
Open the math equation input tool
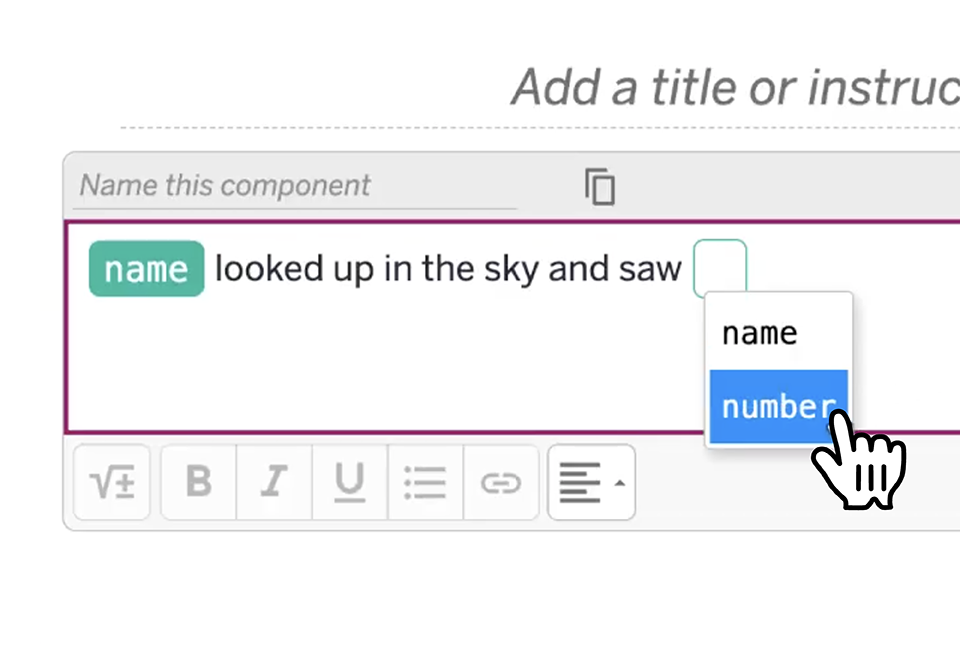coord(112,483)
